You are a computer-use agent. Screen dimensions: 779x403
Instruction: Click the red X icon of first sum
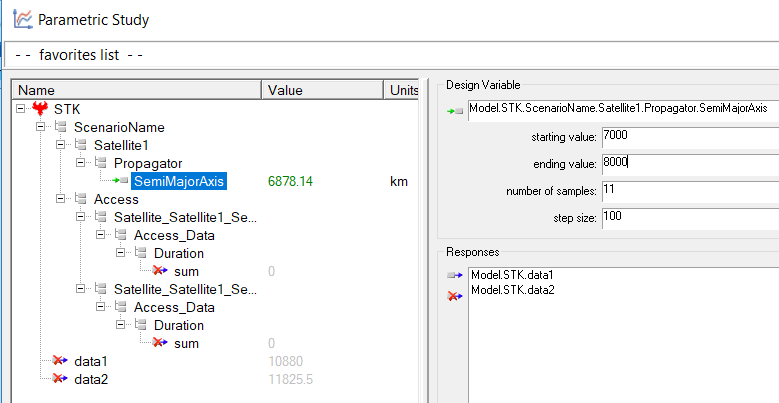(x=160, y=271)
